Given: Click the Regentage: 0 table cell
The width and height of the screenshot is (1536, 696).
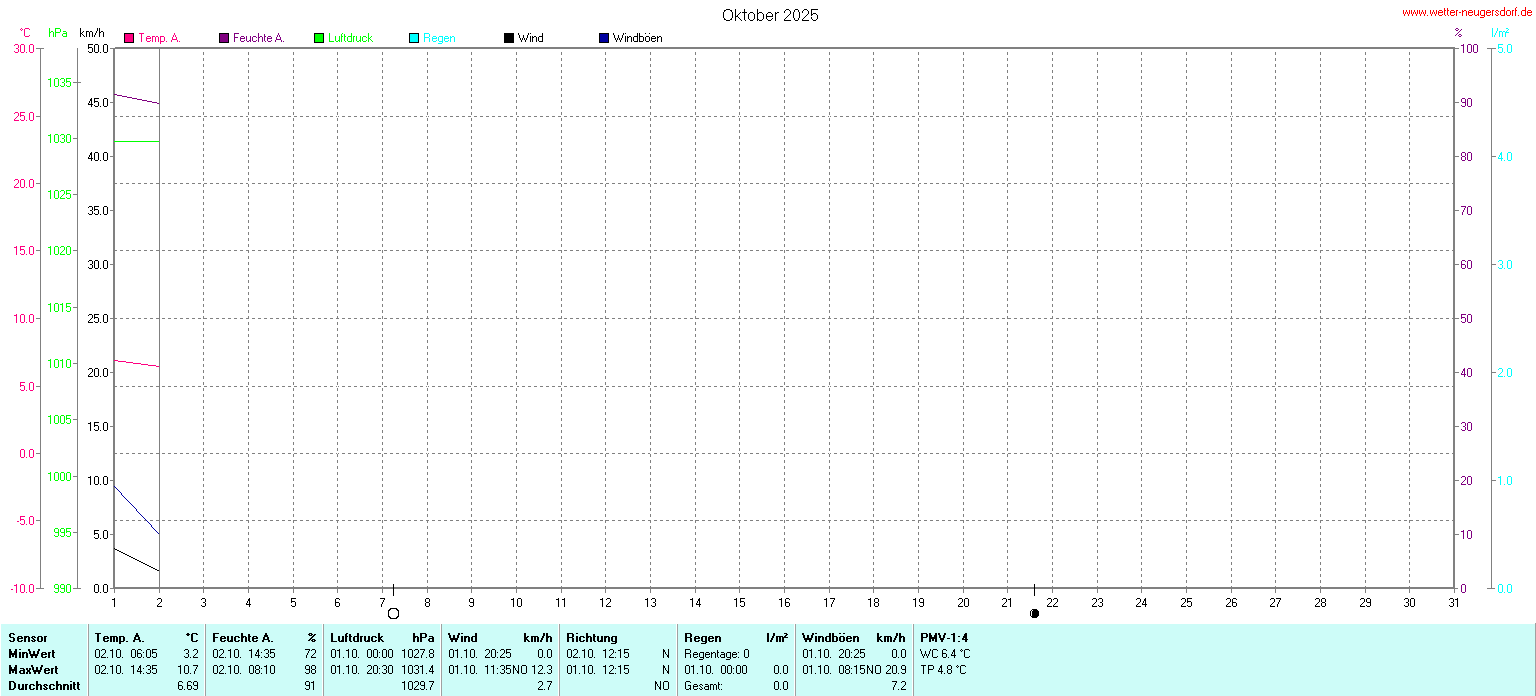Looking at the screenshot, I should click(717, 653).
